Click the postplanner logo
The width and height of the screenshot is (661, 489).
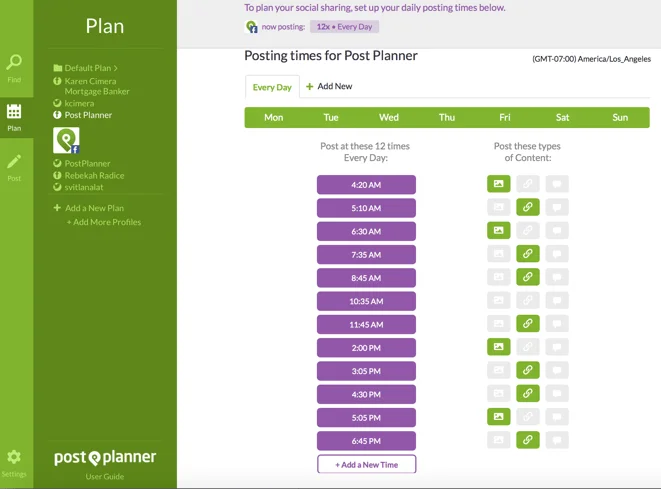(105, 457)
